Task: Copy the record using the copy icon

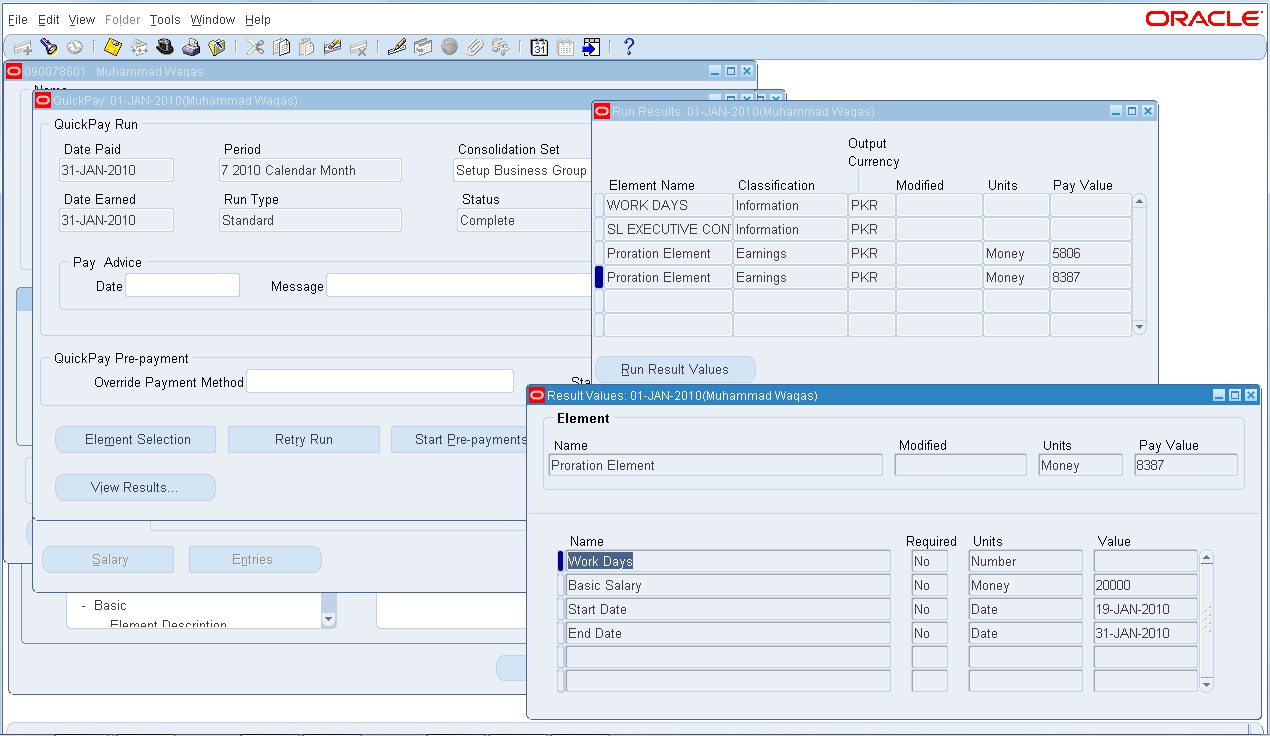Action: click(281, 46)
